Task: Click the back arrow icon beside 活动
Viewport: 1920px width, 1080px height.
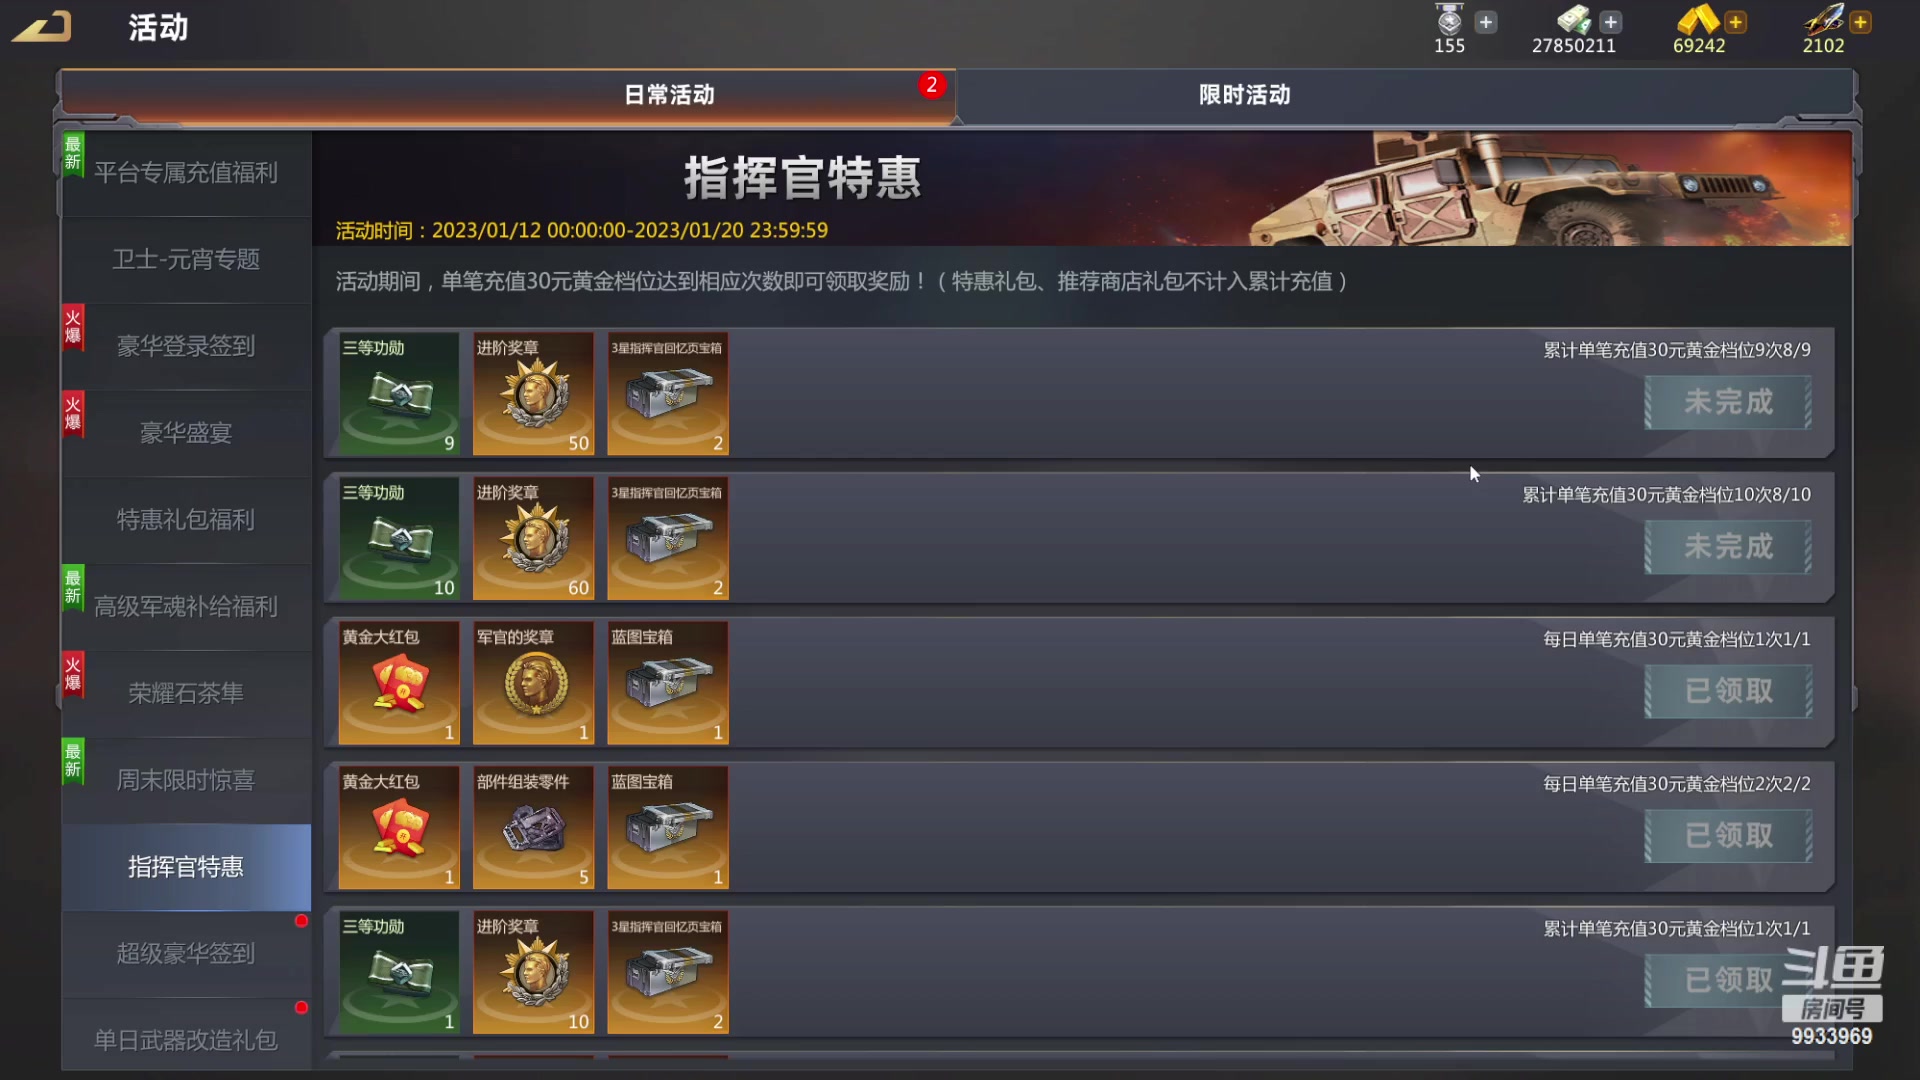Action: (42, 26)
